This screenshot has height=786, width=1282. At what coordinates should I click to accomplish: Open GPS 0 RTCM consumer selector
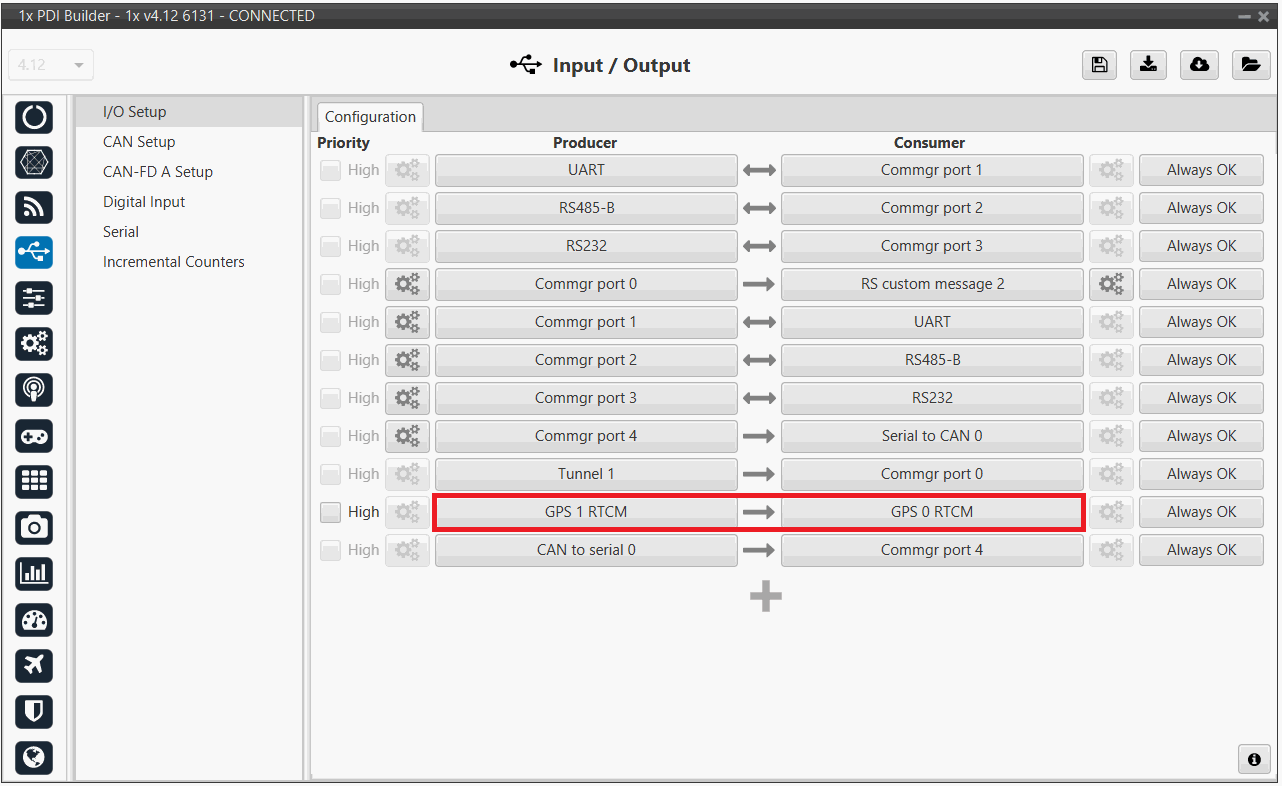(931, 512)
